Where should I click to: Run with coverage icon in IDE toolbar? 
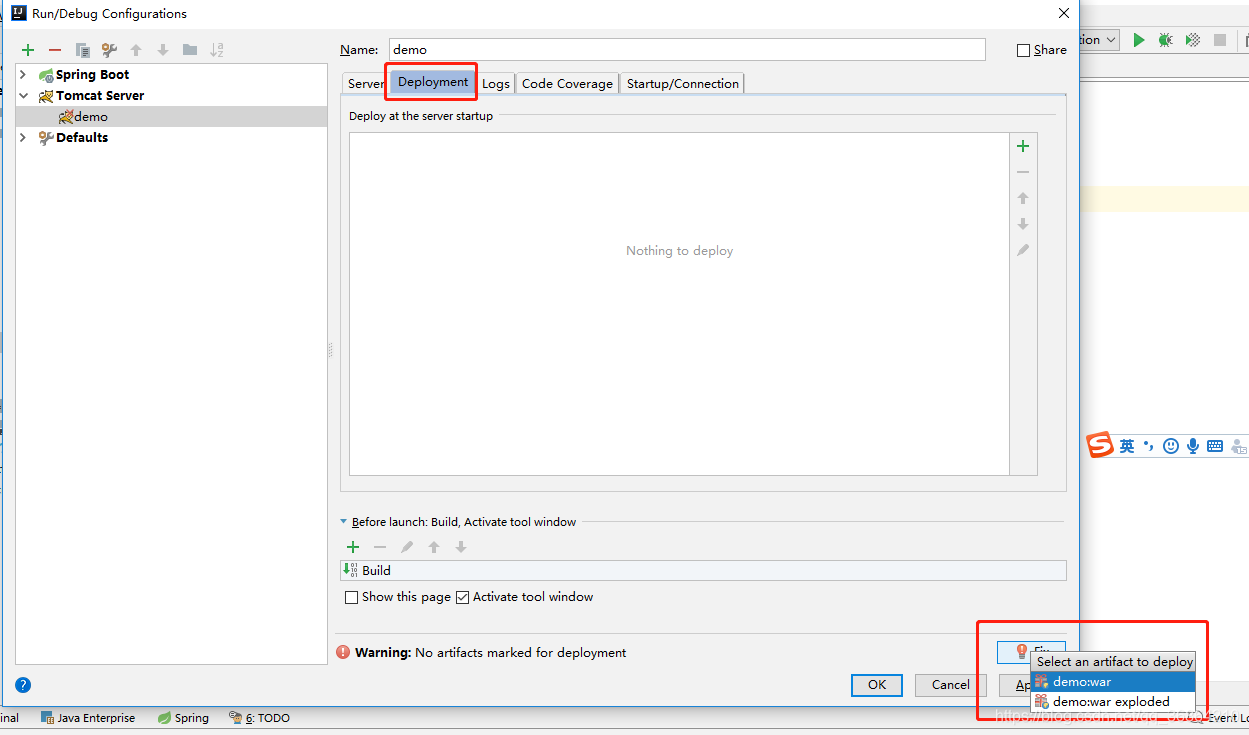(1193, 40)
